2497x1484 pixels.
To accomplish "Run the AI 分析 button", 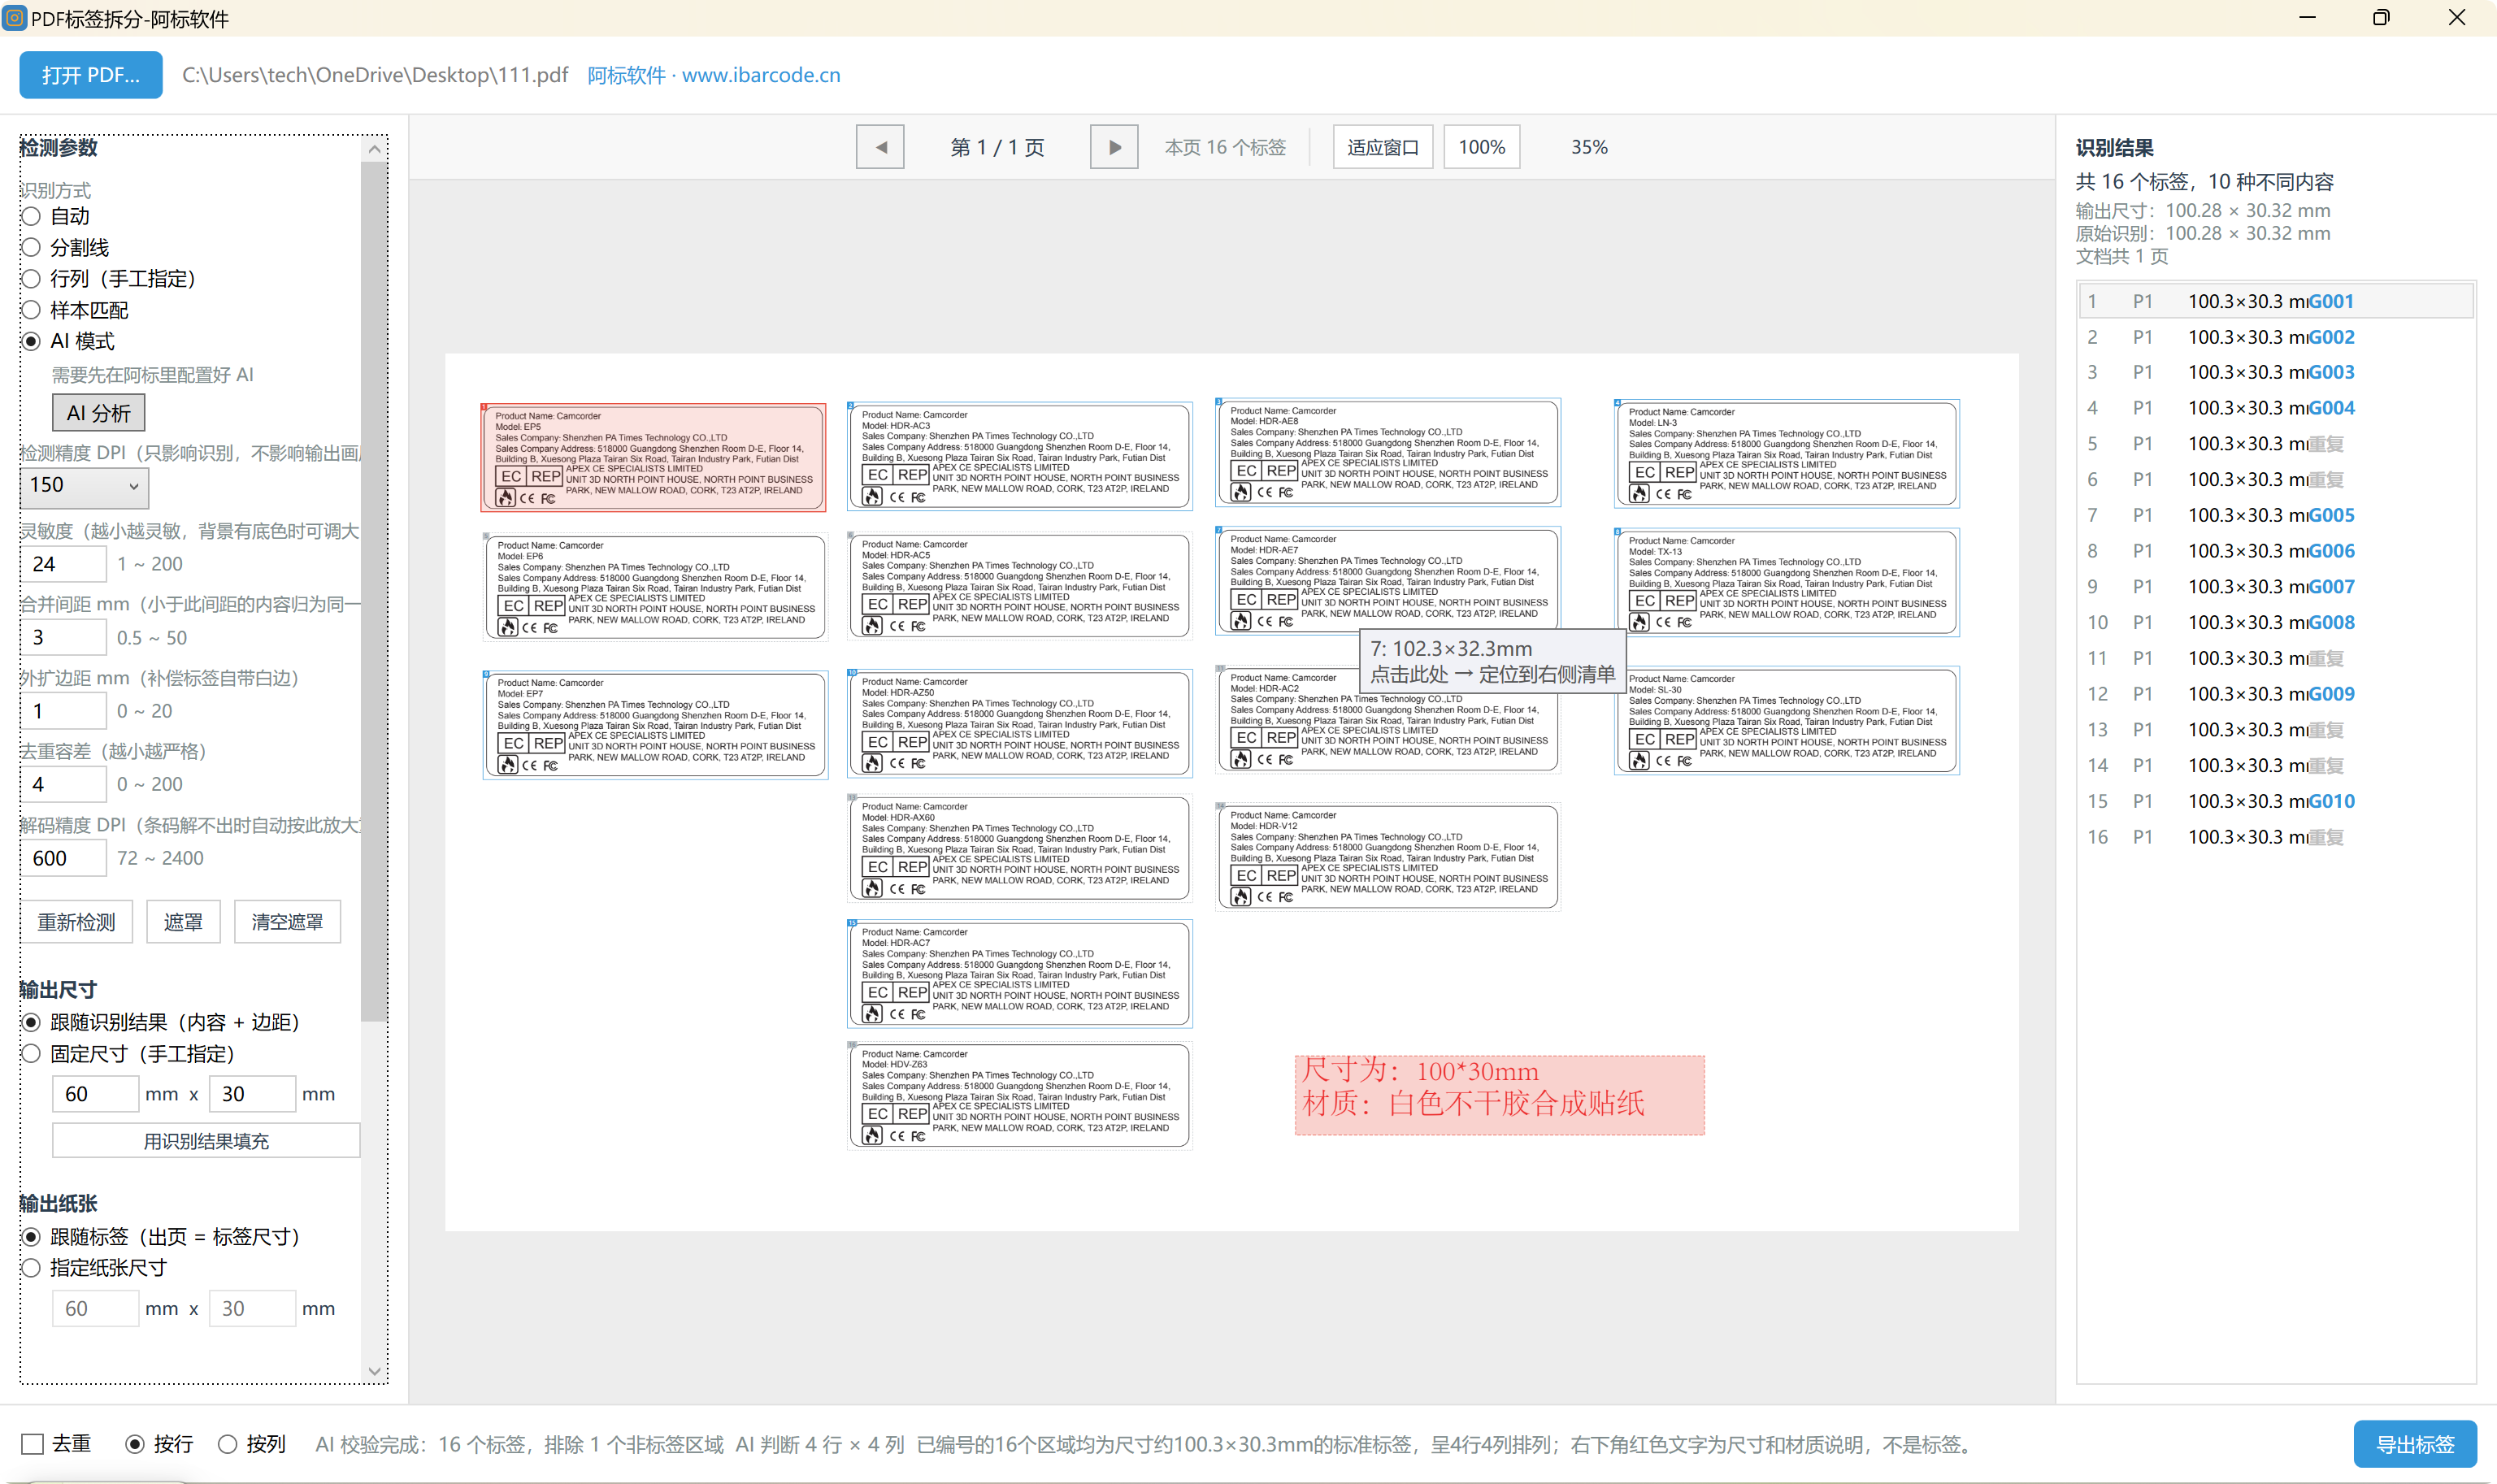I will click(x=98, y=412).
